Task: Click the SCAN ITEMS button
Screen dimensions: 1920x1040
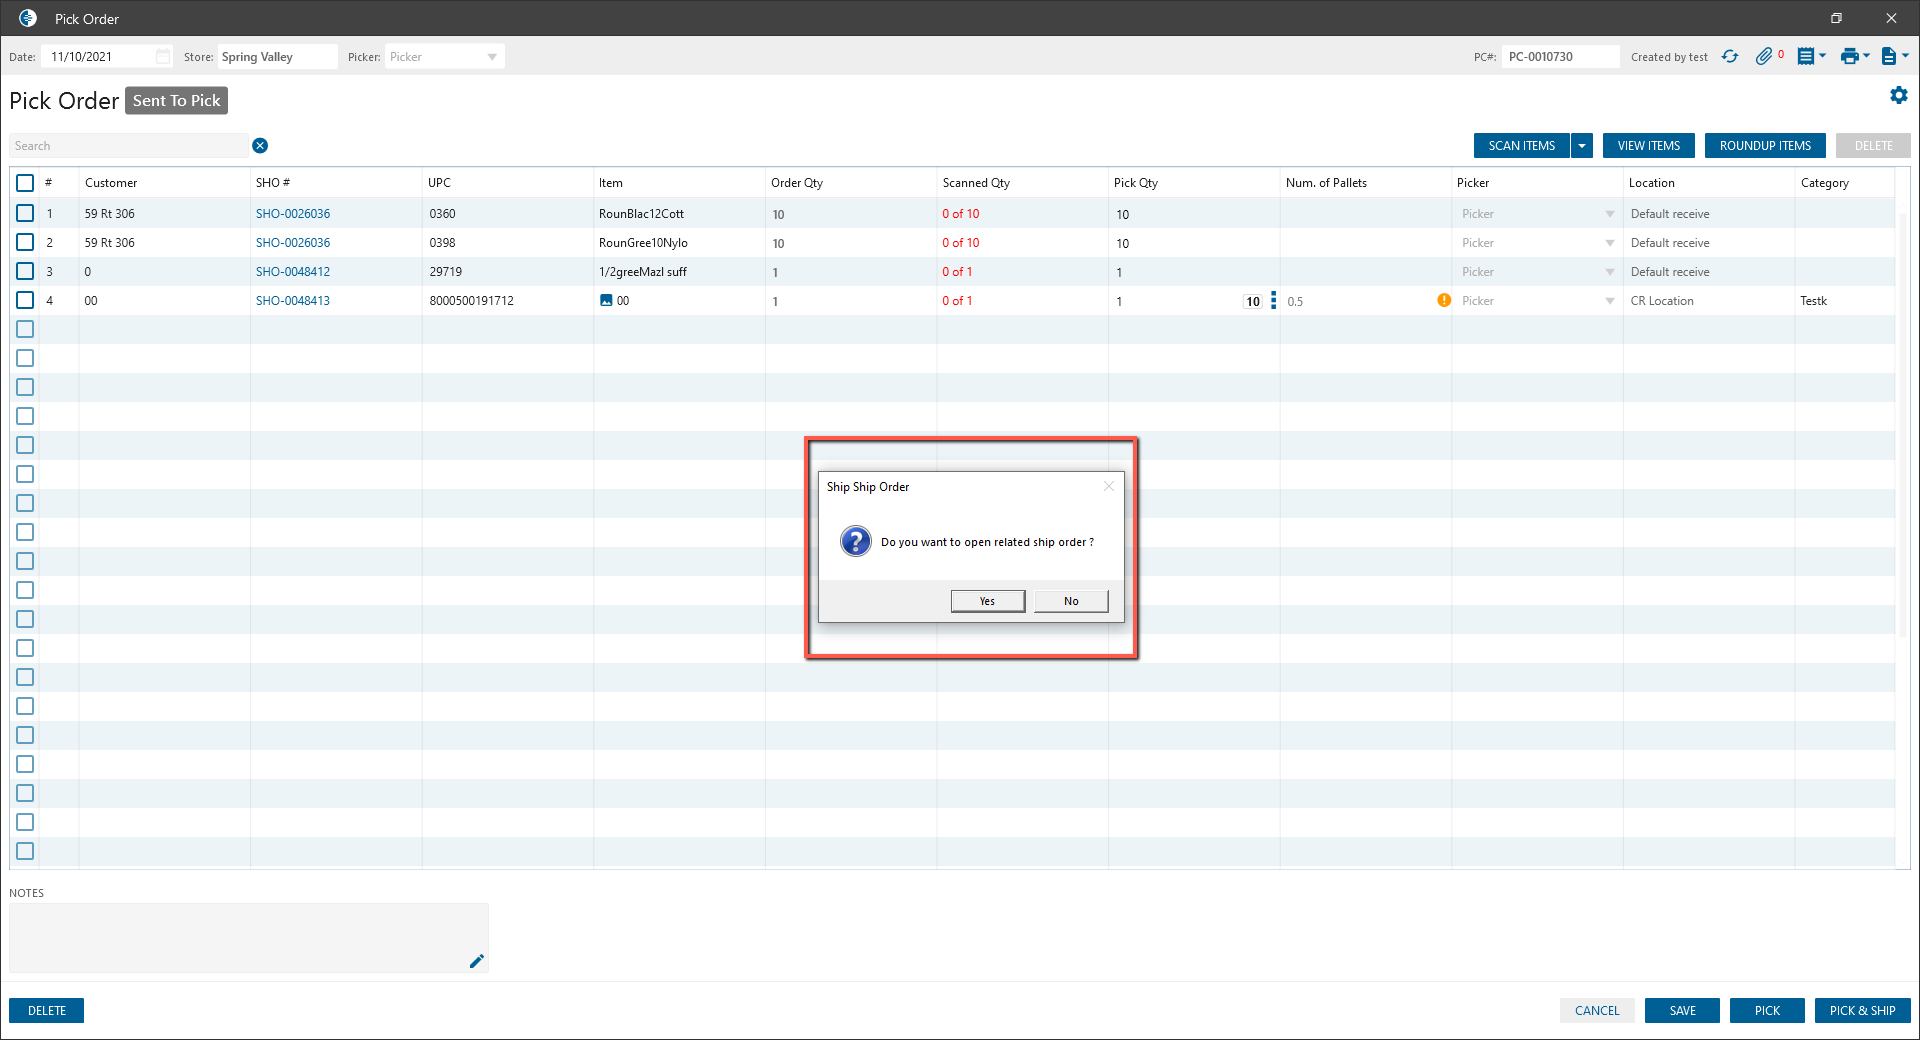Action: pyautogui.click(x=1522, y=146)
